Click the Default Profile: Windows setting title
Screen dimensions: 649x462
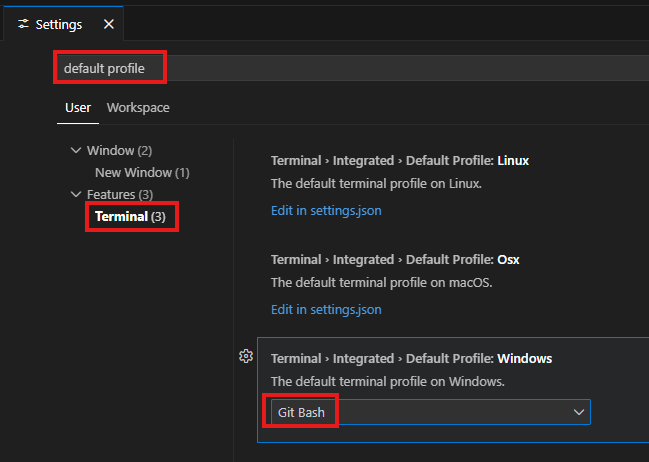(411, 358)
